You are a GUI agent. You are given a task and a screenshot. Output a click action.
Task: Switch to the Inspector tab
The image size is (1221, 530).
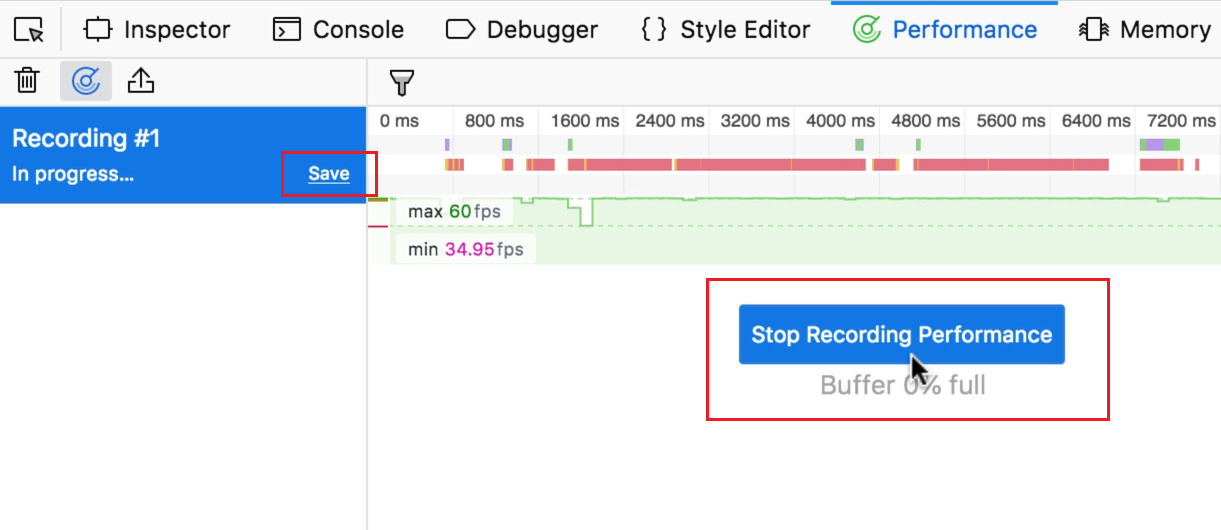click(x=157, y=30)
